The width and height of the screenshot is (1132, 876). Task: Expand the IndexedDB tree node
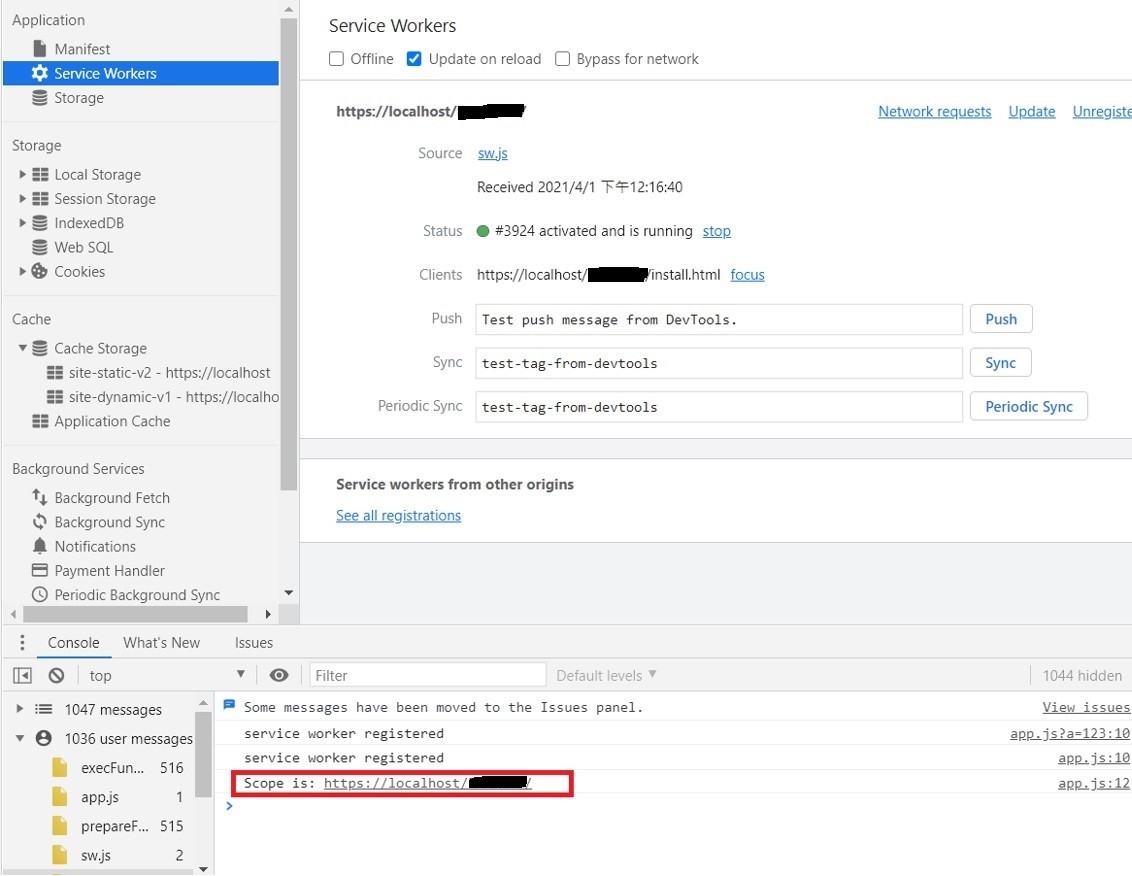(x=22, y=222)
